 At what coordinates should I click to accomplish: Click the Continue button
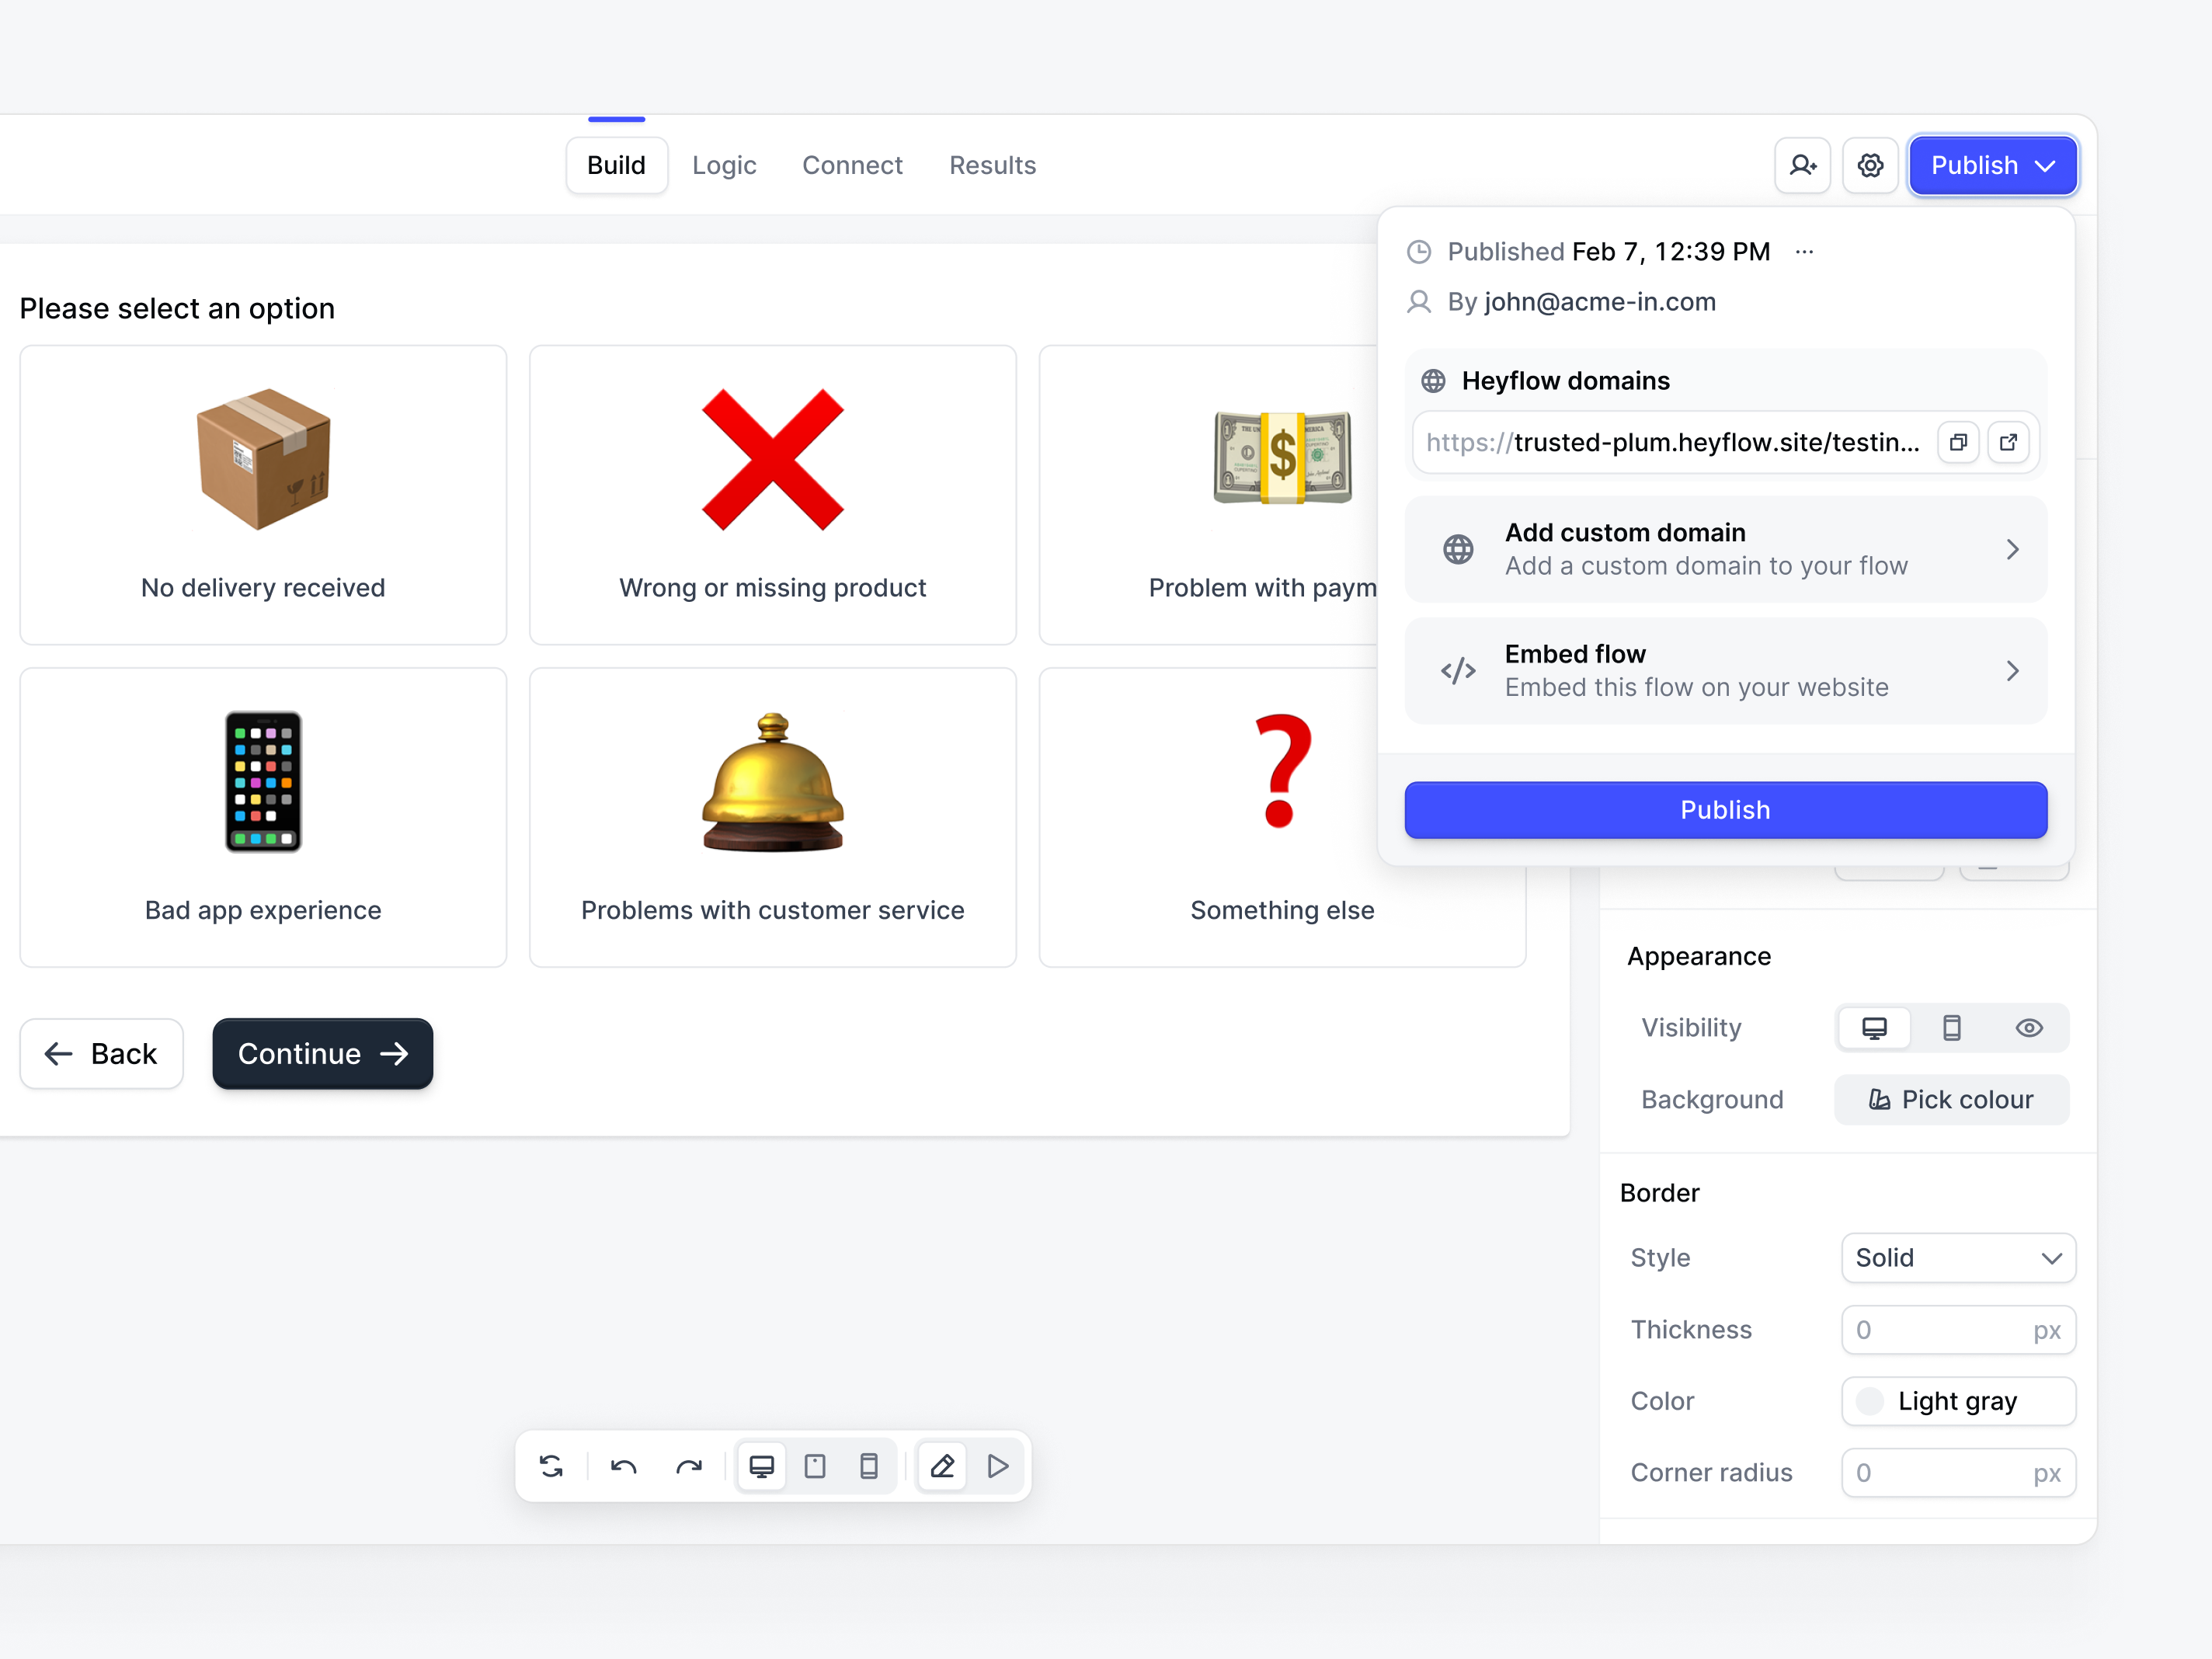pyautogui.click(x=322, y=1054)
